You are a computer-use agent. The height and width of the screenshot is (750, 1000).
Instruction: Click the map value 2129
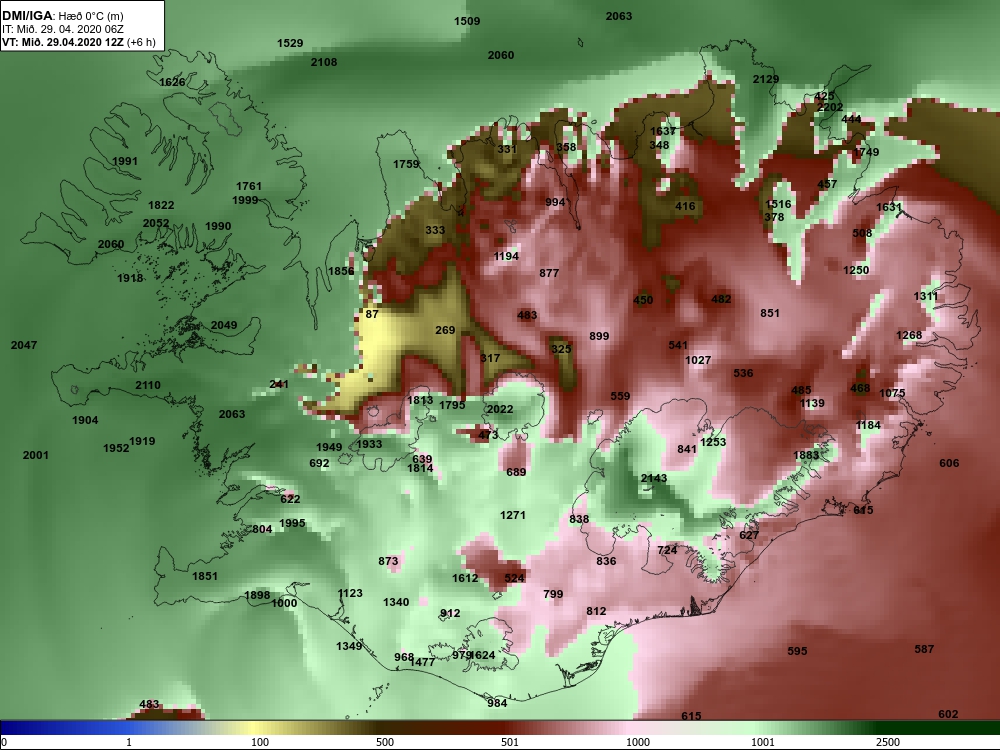[x=766, y=79]
